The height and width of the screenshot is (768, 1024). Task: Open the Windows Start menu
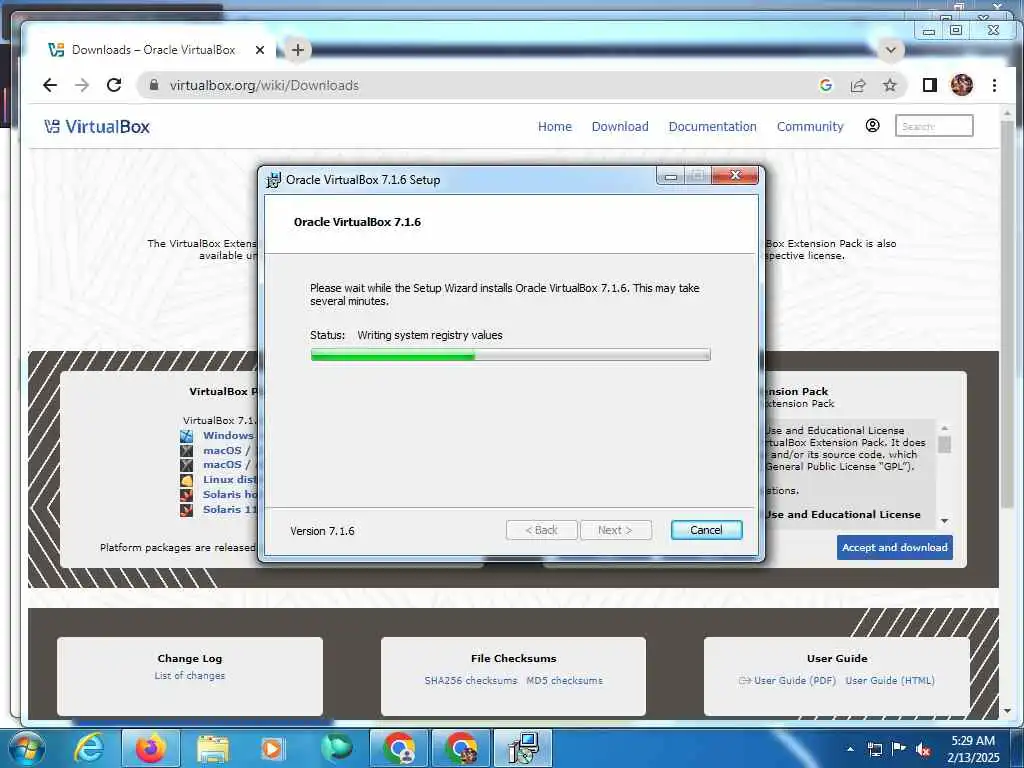[x=26, y=748]
